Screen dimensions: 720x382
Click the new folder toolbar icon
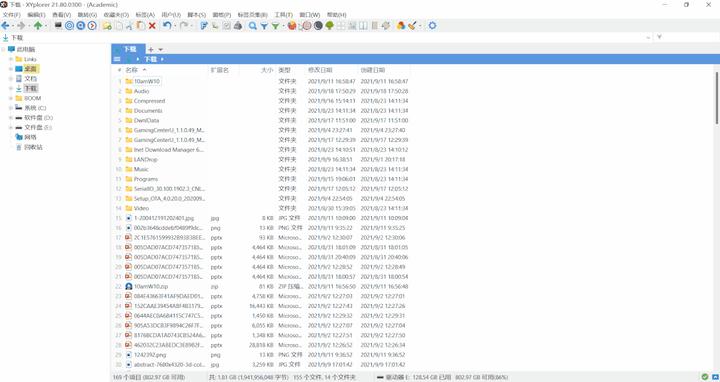coord(107,26)
